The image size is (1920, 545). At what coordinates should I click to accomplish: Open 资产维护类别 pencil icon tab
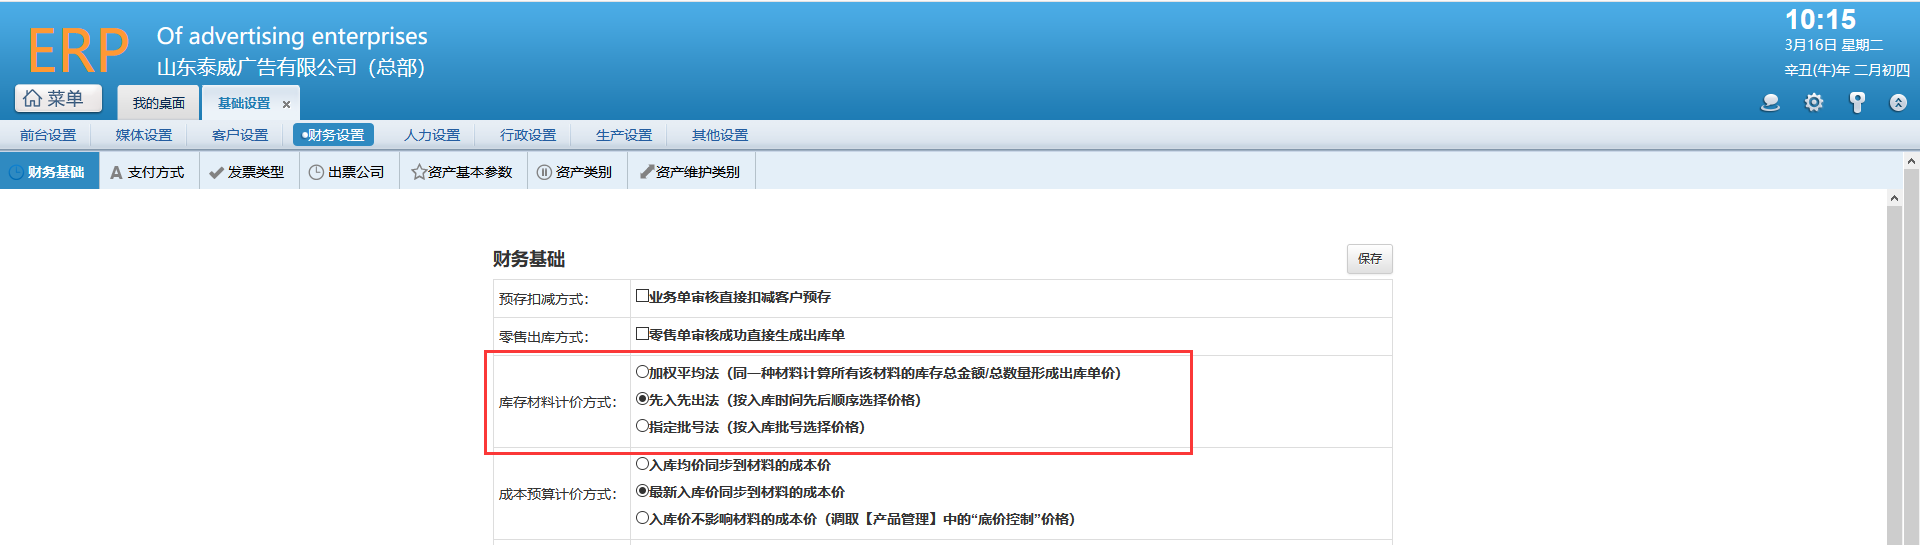click(690, 172)
